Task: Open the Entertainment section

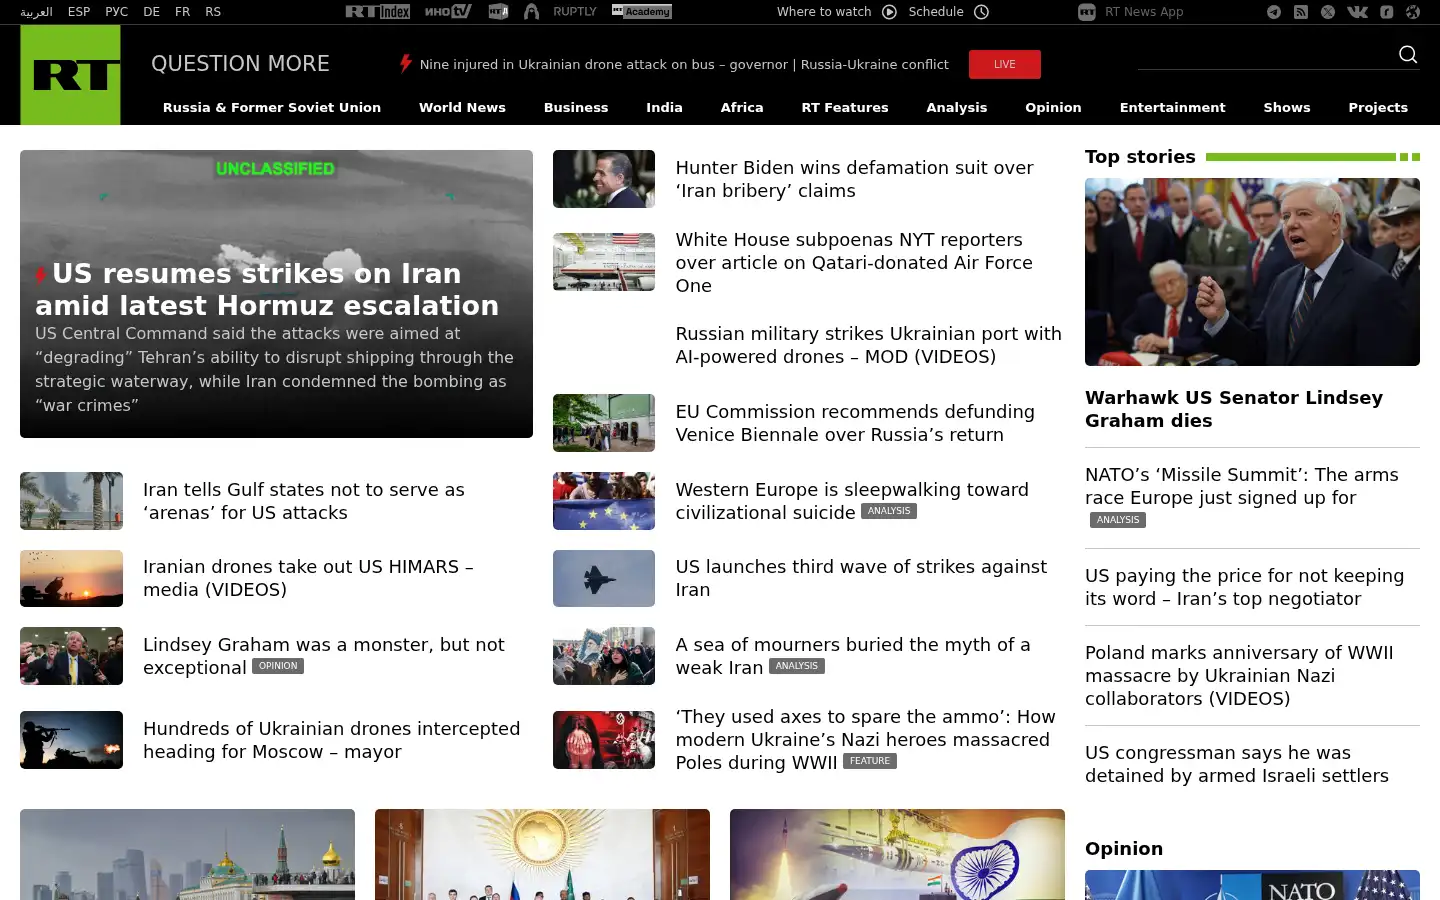Action: pyautogui.click(x=1173, y=107)
